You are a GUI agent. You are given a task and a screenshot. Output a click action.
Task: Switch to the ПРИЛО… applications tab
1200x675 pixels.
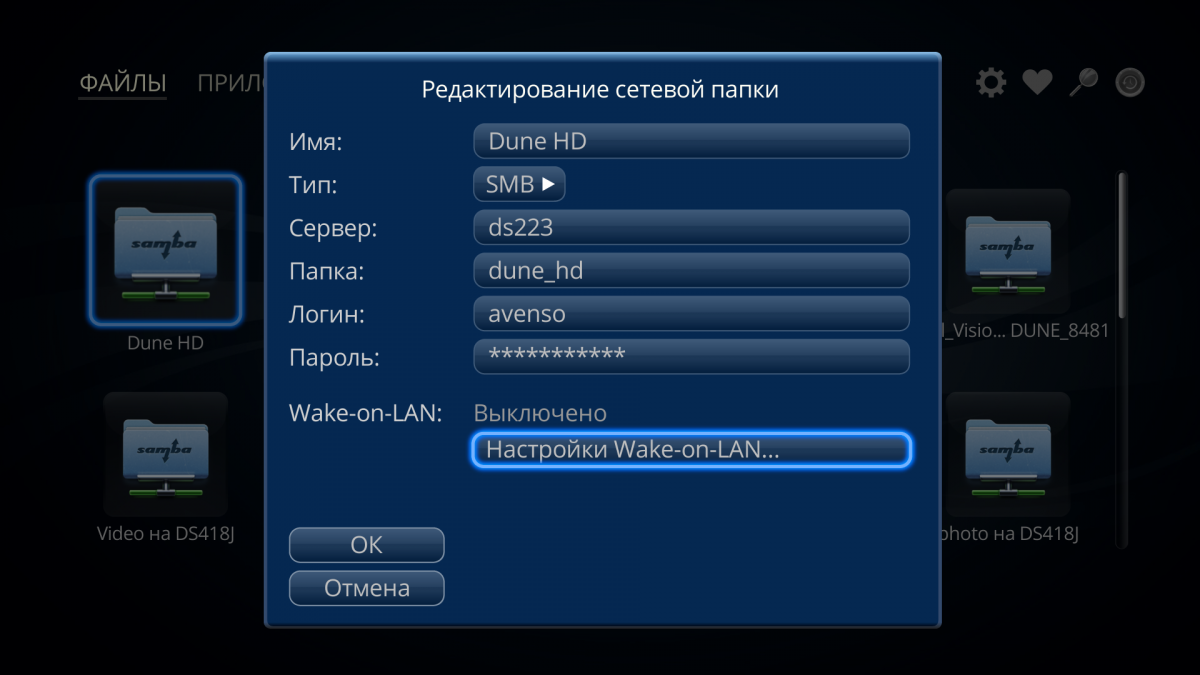(231, 83)
